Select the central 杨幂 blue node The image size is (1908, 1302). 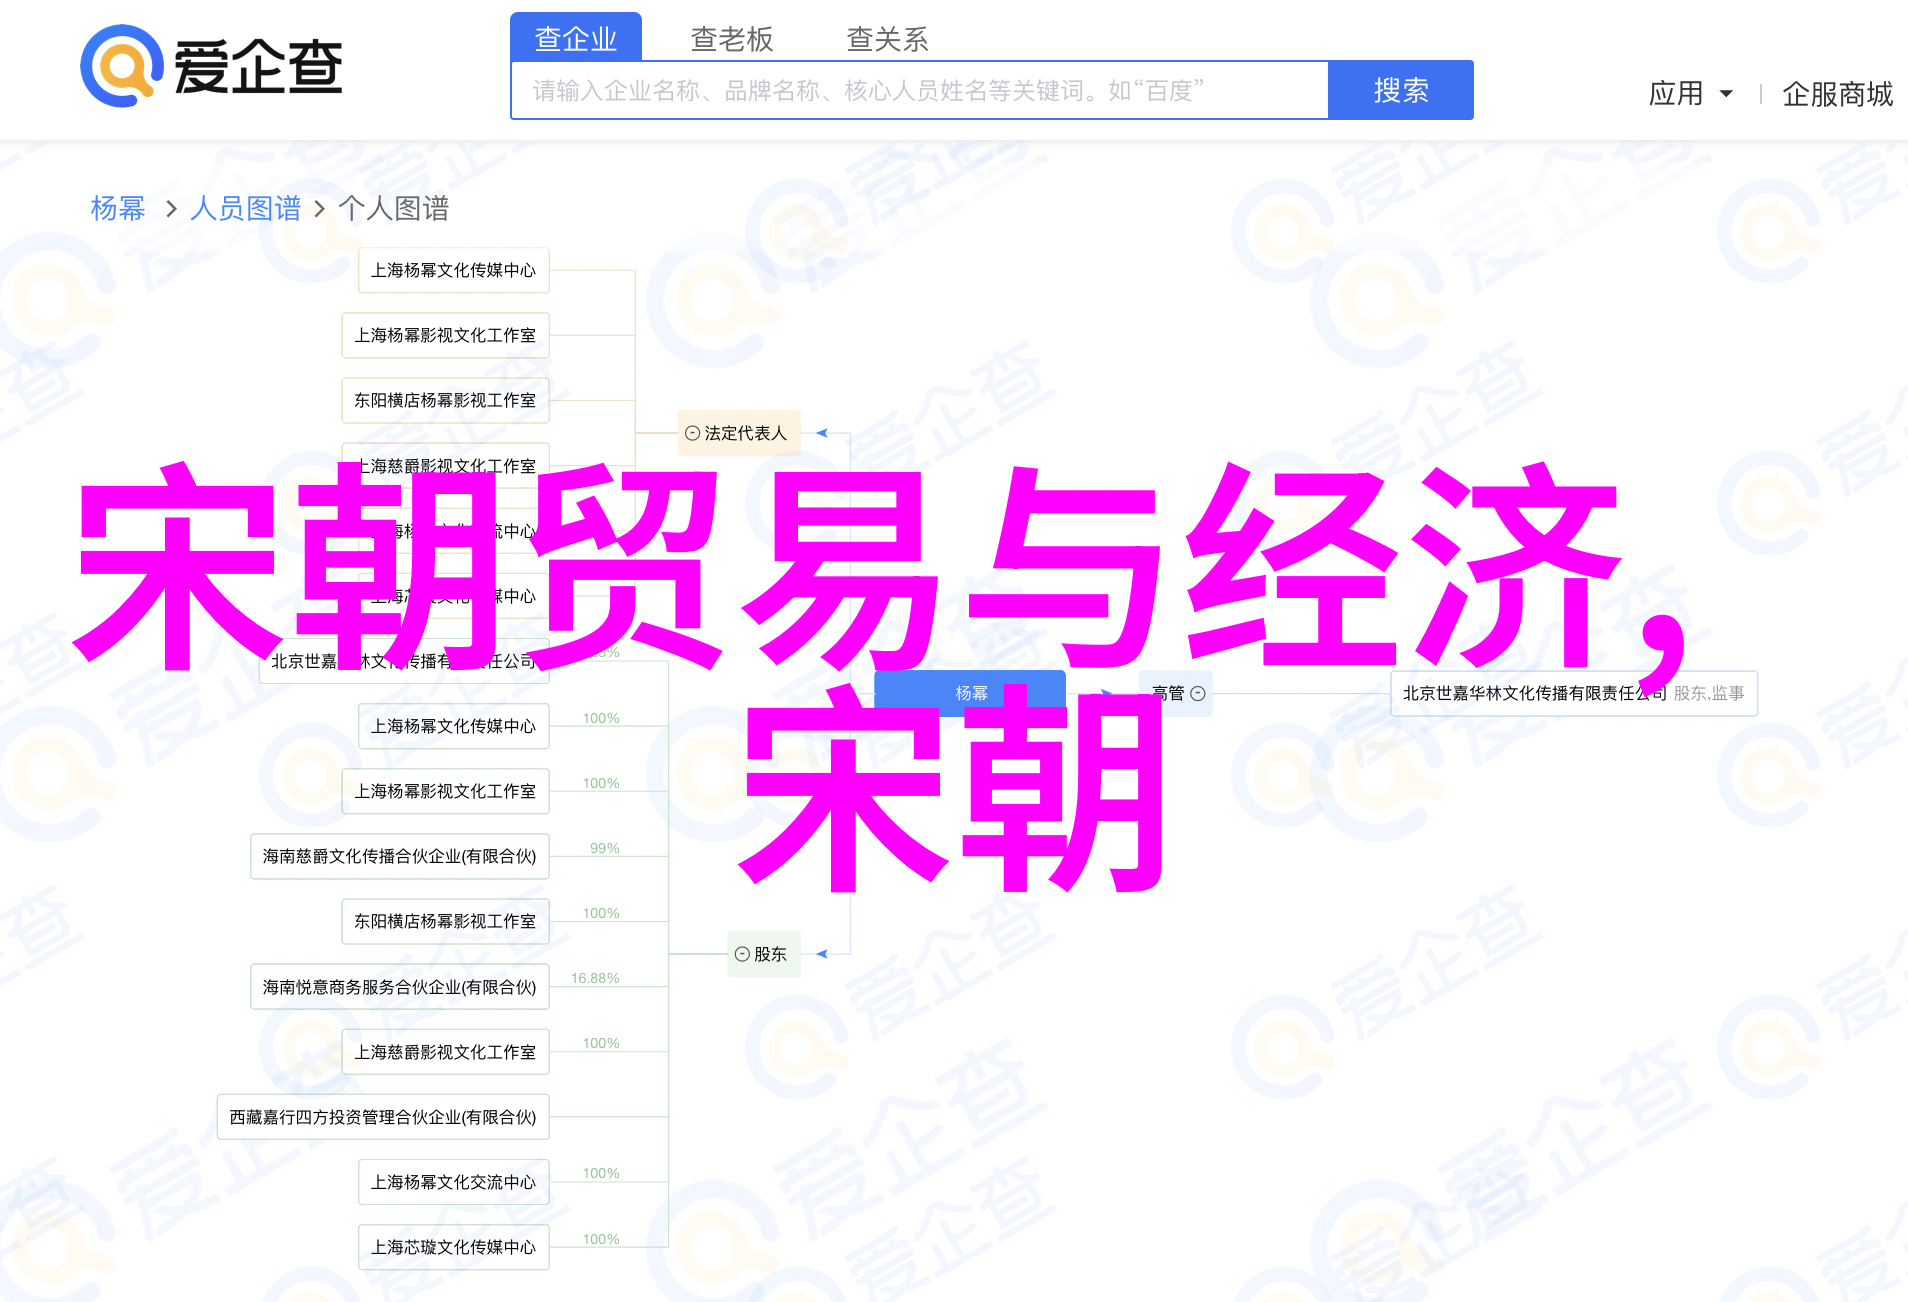(970, 693)
